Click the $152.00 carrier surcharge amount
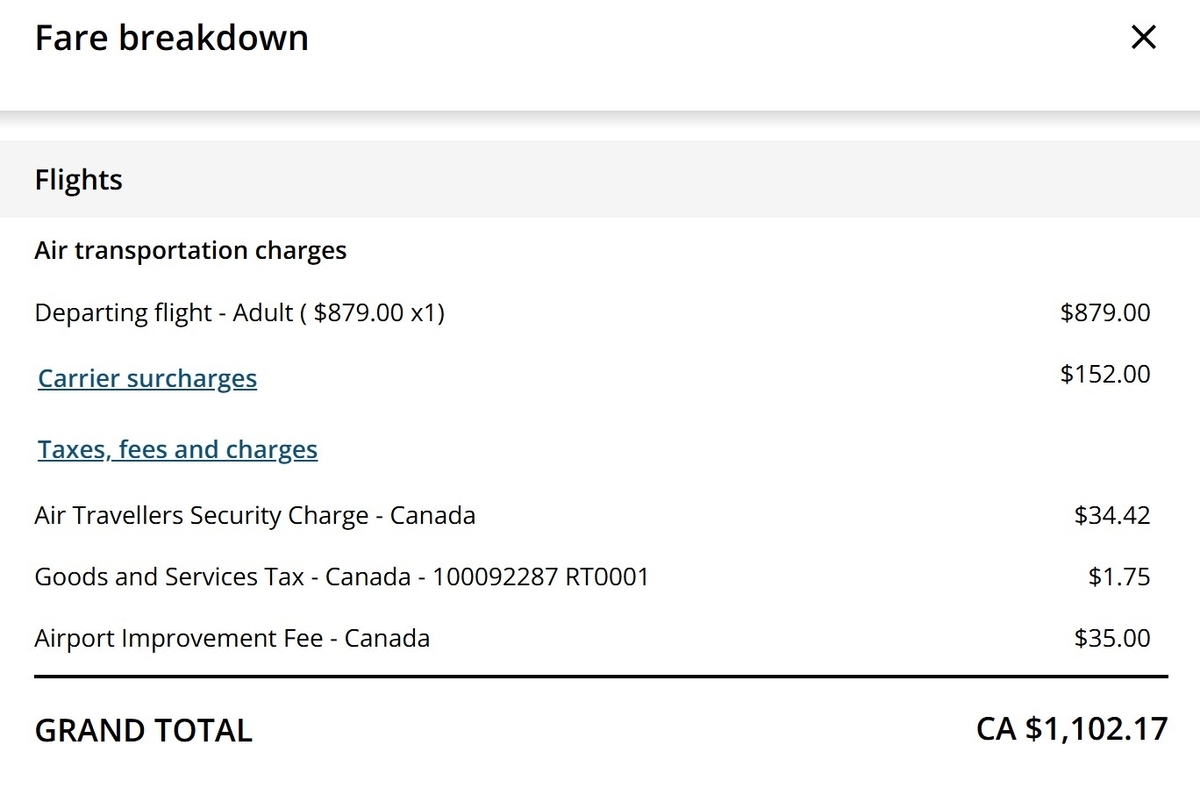This screenshot has width=1200, height=788. 1105,374
